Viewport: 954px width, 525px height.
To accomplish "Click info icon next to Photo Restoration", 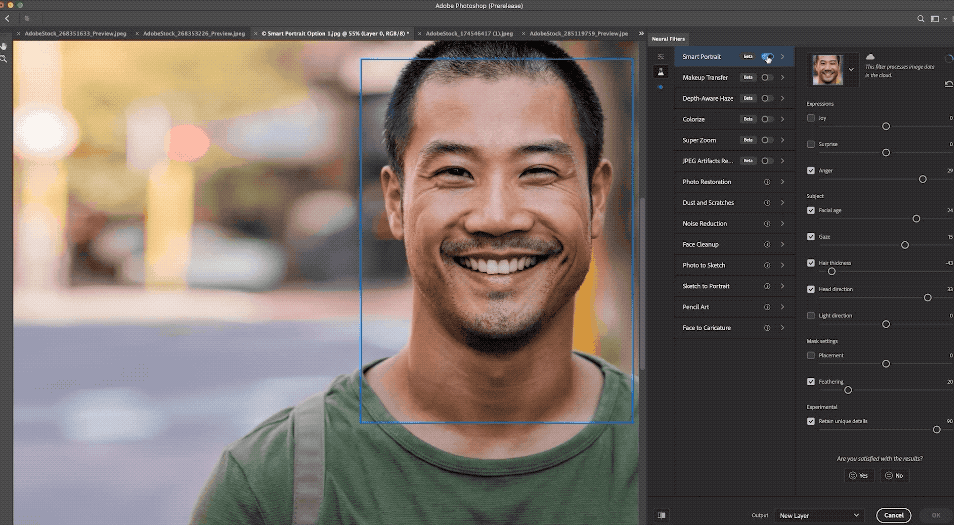I will (x=767, y=182).
